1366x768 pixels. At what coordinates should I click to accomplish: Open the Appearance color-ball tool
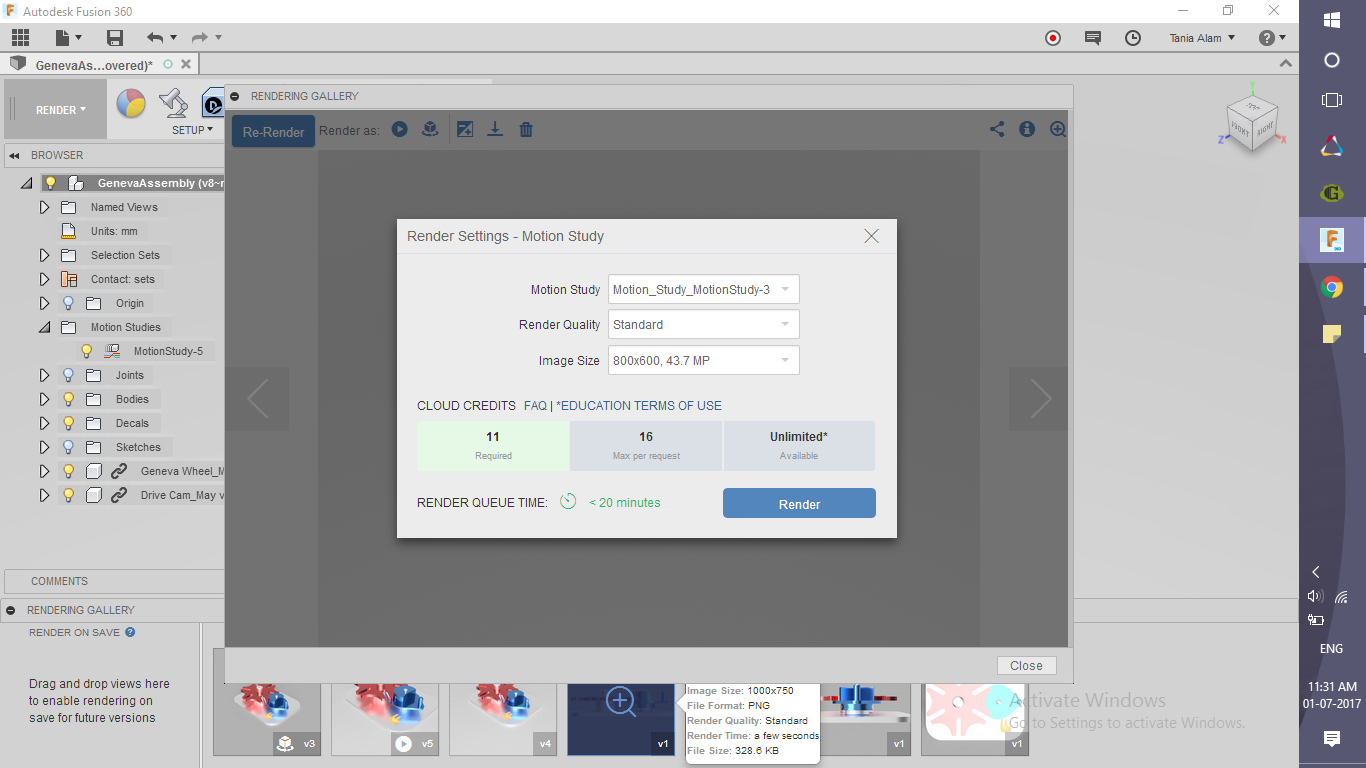(131, 104)
